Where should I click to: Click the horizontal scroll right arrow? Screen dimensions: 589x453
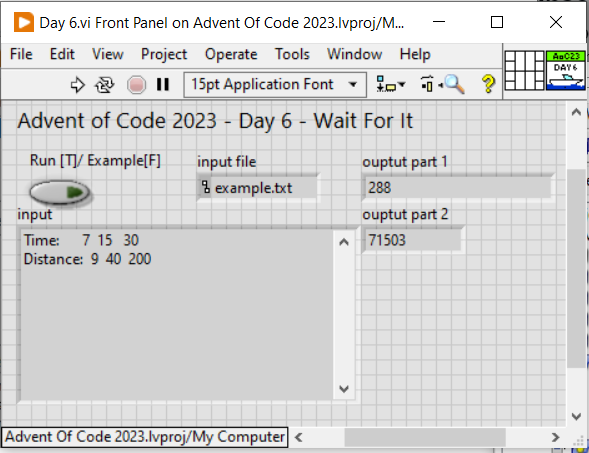[555, 438]
